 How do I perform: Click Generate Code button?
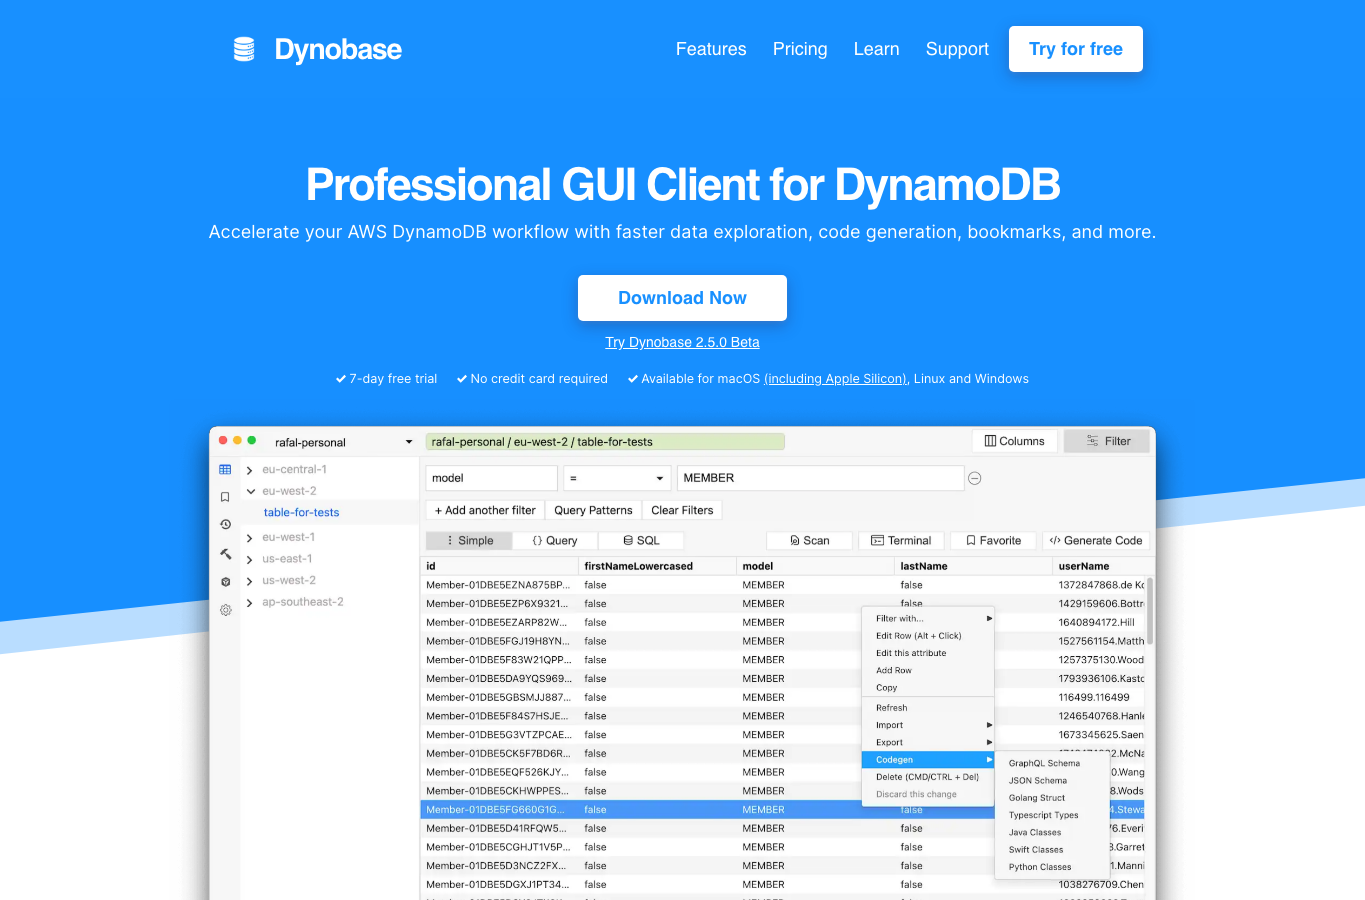click(x=1096, y=540)
